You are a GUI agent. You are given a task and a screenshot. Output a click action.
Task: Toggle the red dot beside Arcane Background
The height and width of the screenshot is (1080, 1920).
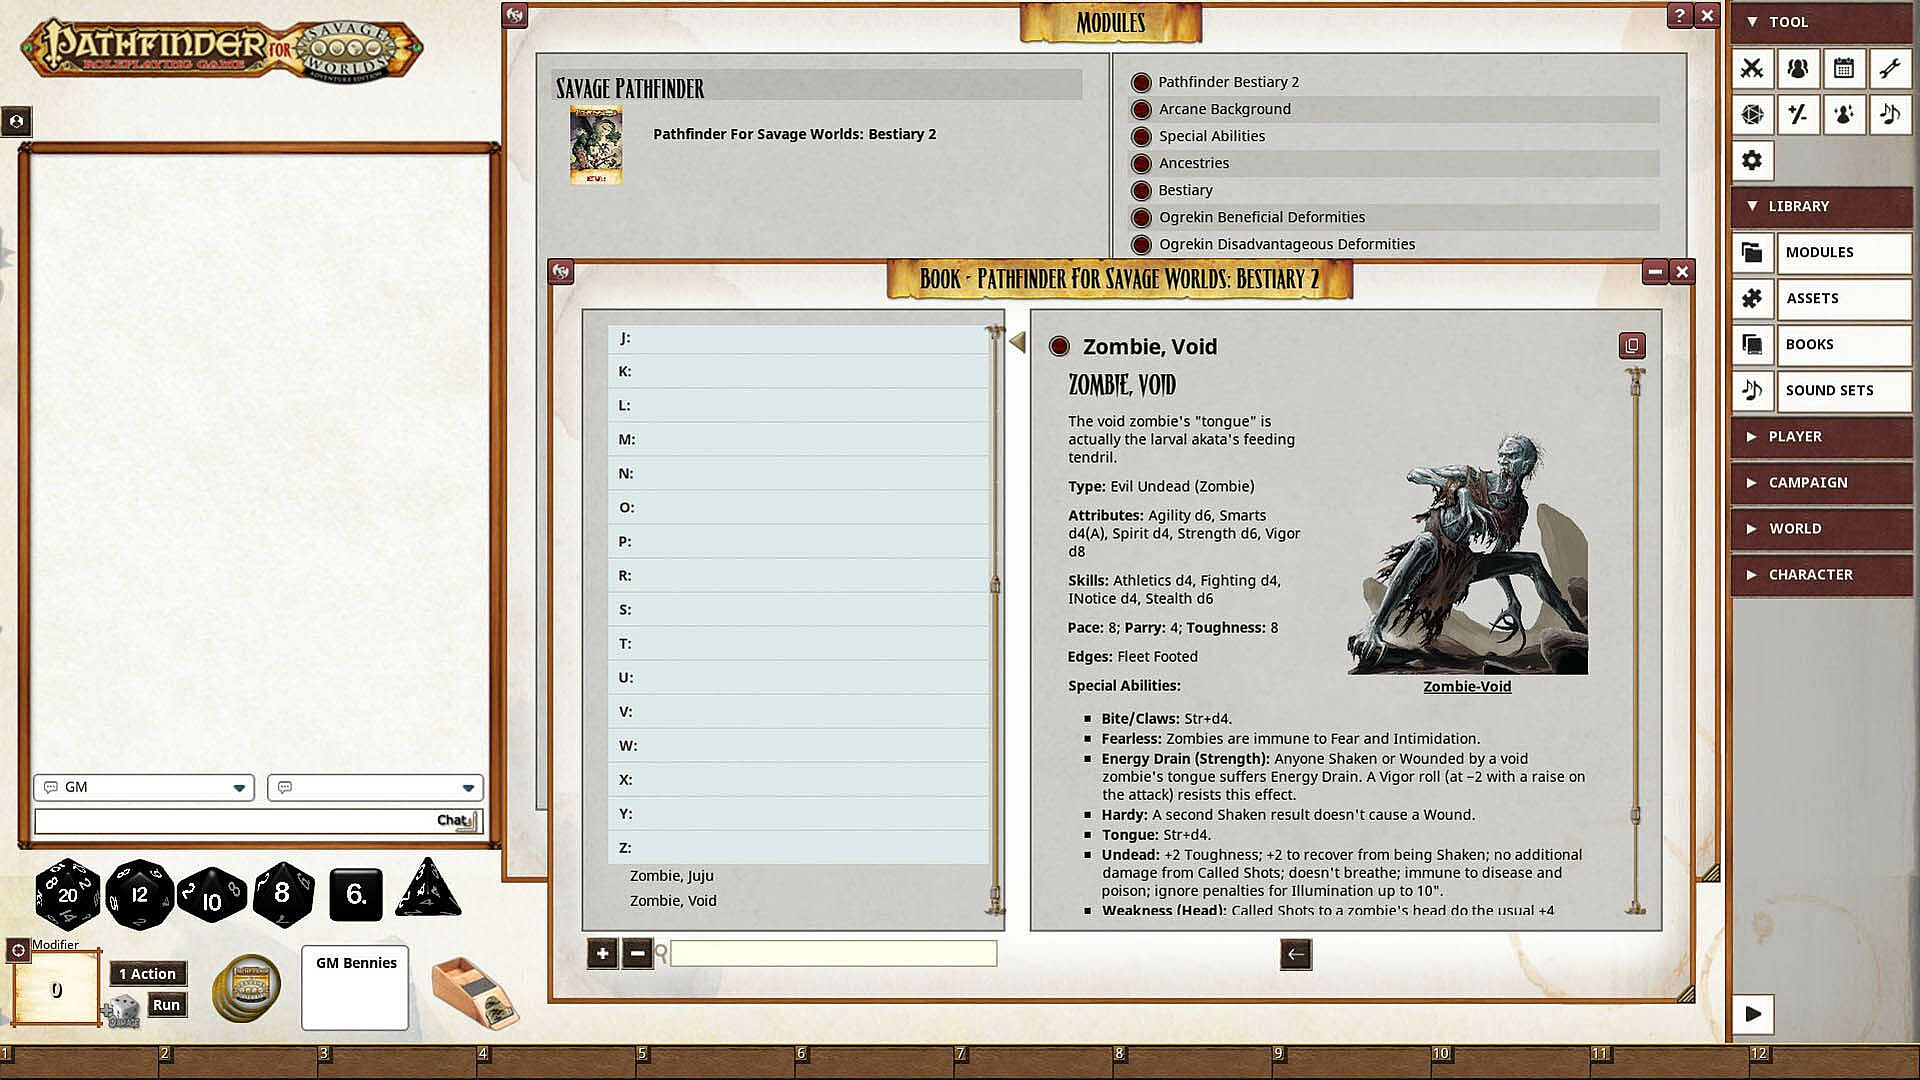click(1141, 109)
